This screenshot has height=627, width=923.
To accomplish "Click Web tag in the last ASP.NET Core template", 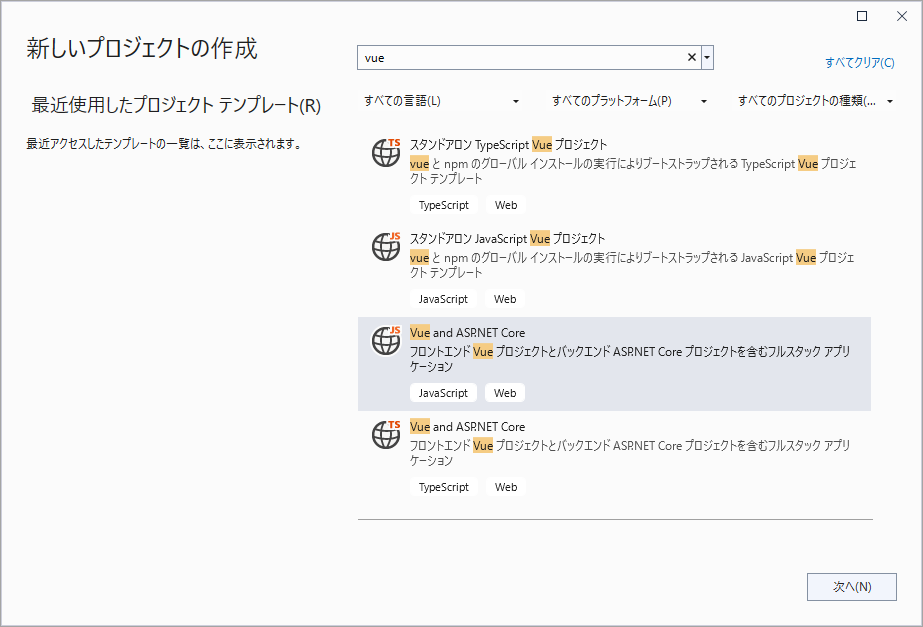I will pyautogui.click(x=506, y=487).
